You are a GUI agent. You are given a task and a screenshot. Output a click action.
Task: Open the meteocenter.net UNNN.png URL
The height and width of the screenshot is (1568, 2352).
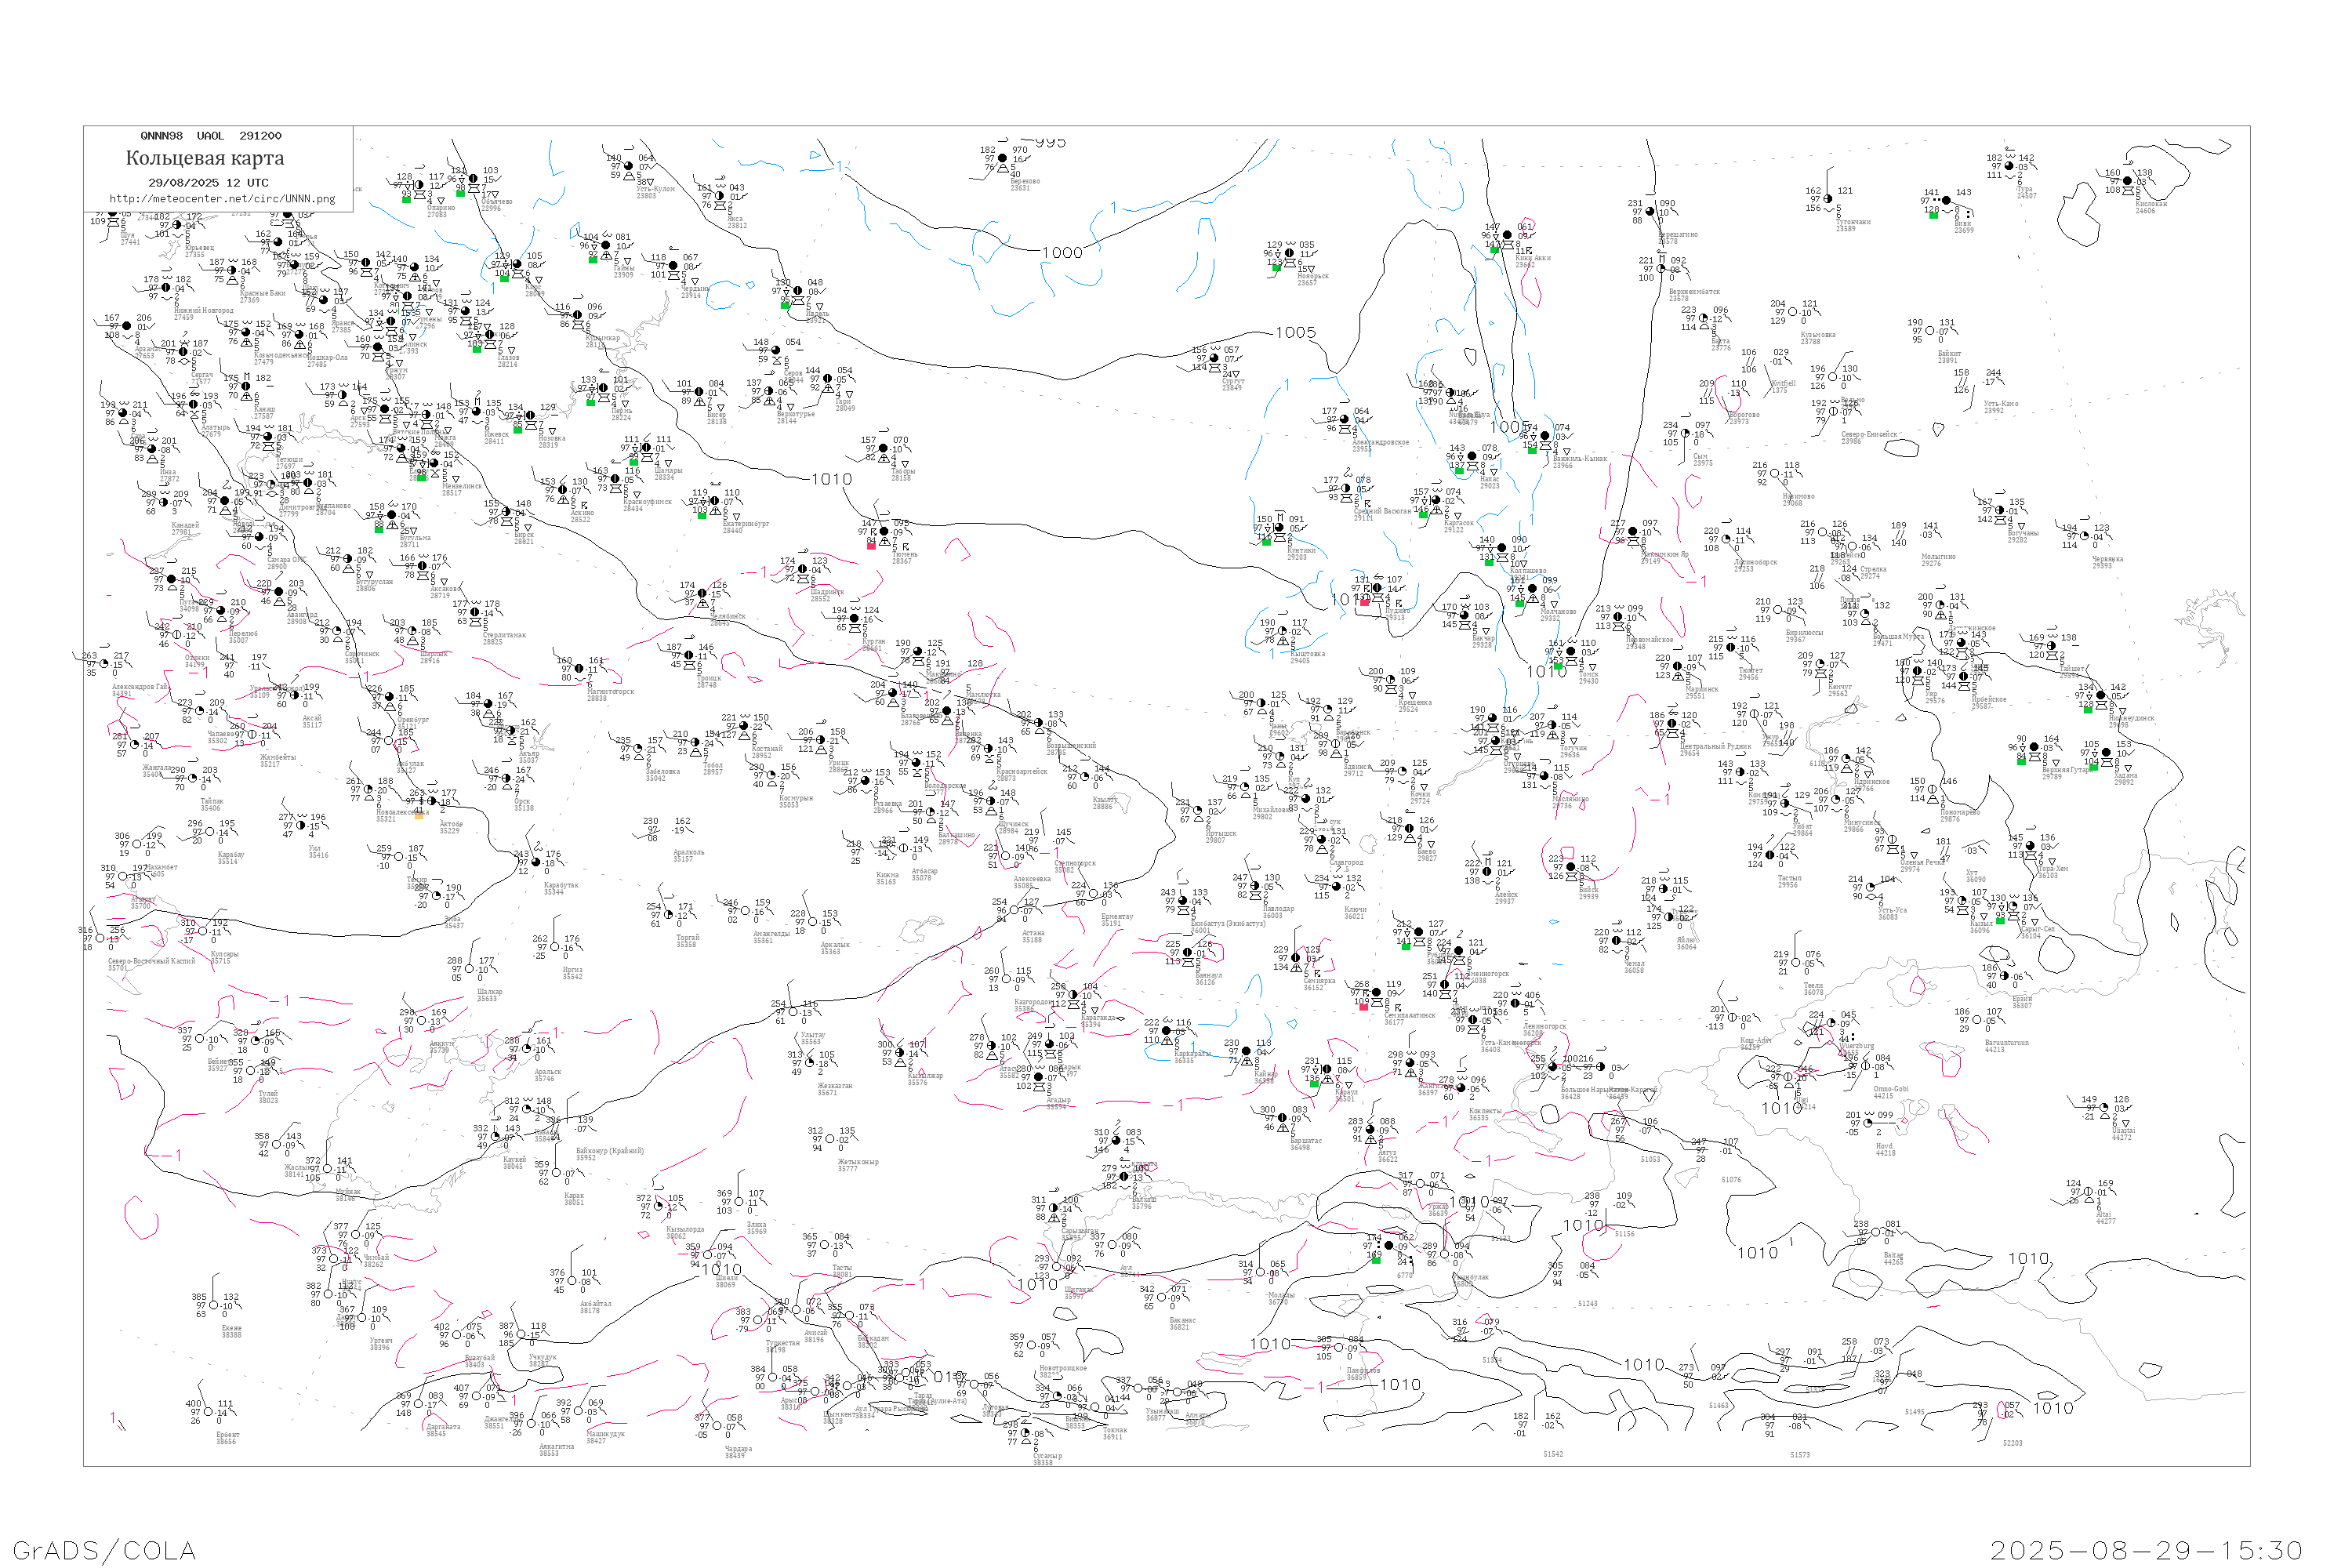pos(222,199)
